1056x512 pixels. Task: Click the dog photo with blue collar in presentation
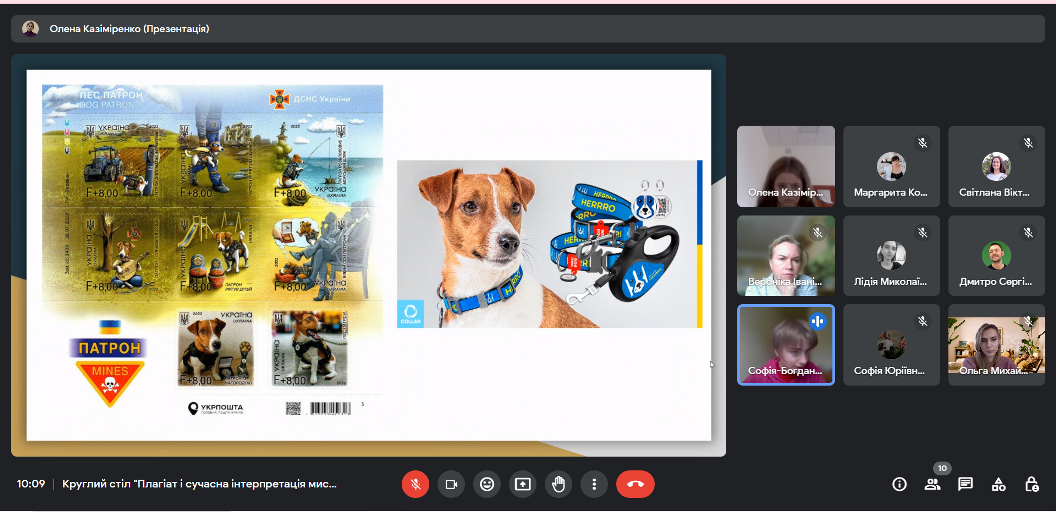point(550,244)
